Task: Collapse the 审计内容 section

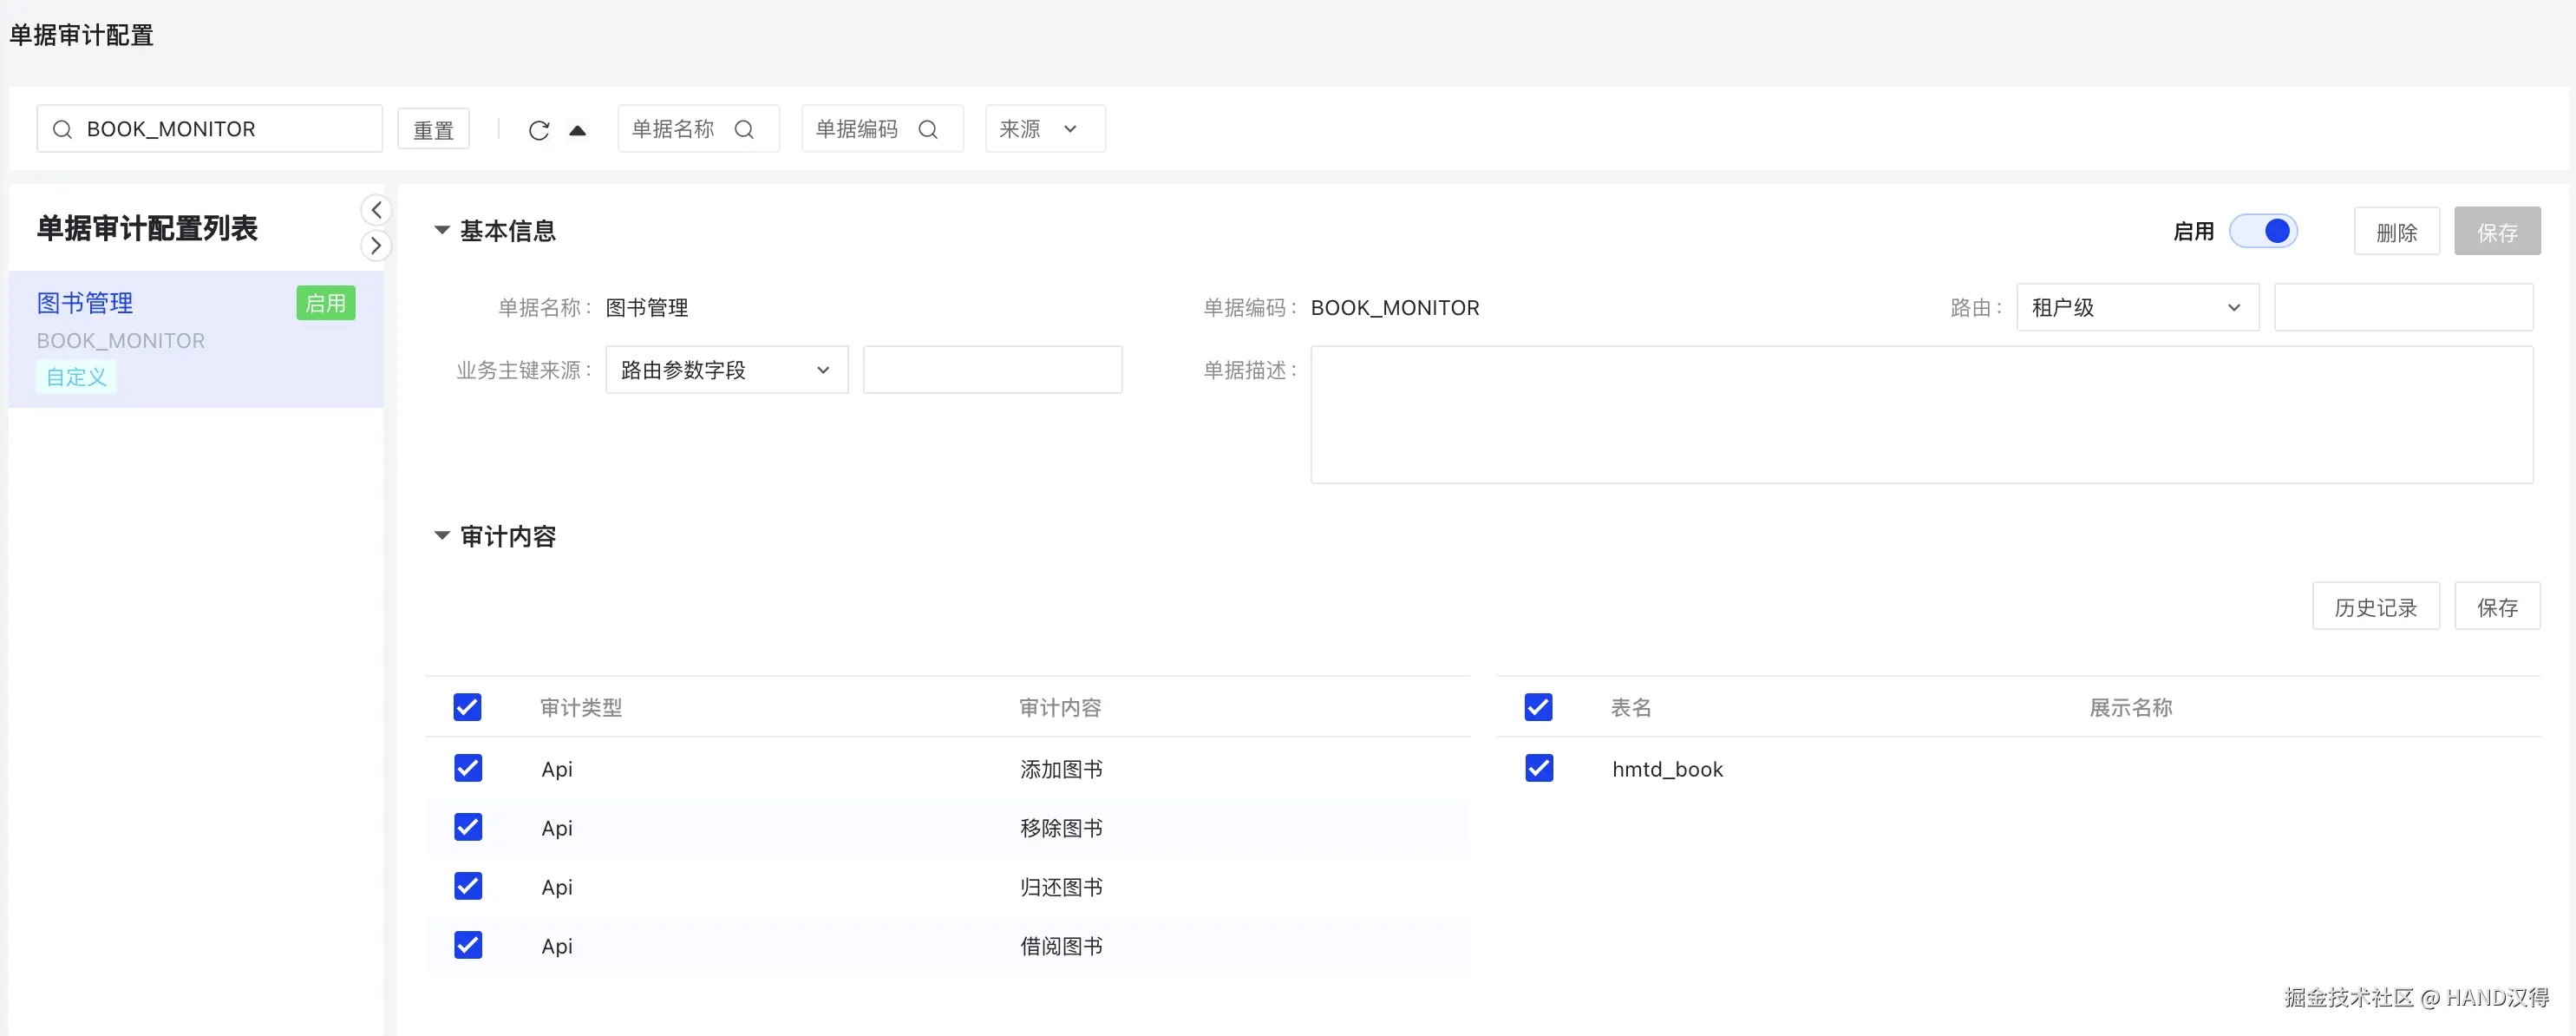Action: click(441, 536)
